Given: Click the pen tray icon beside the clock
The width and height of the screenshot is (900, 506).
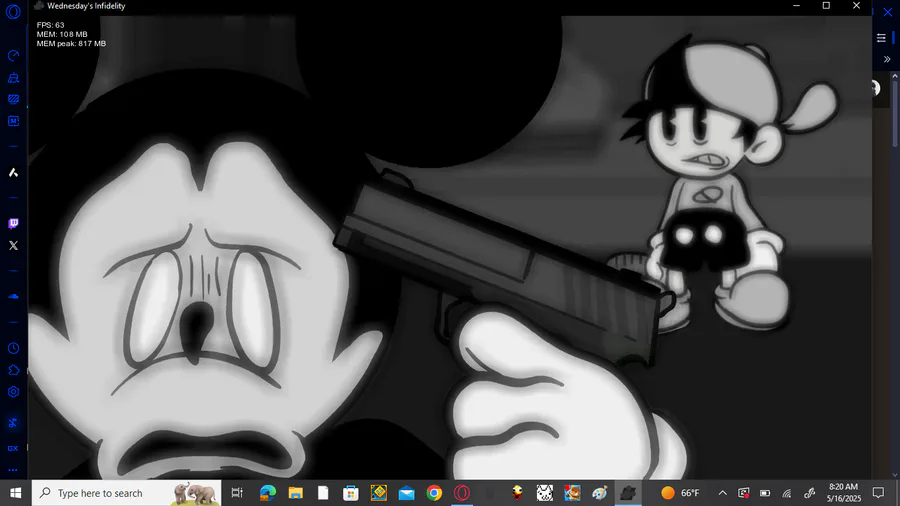Looking at the screenshot, I should click(809, 493).
